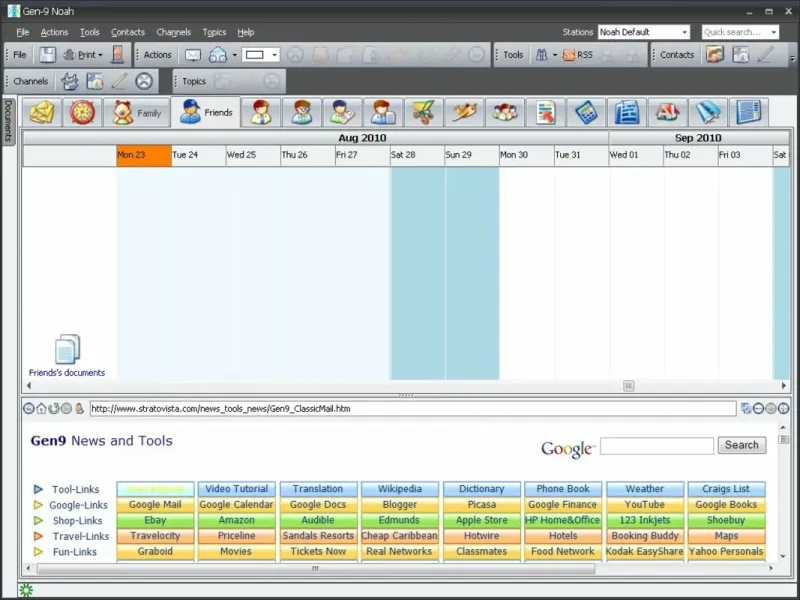This screenshot has height=600, width=800.
Task: Select the airplane travel tab icon
Action: 464,112
